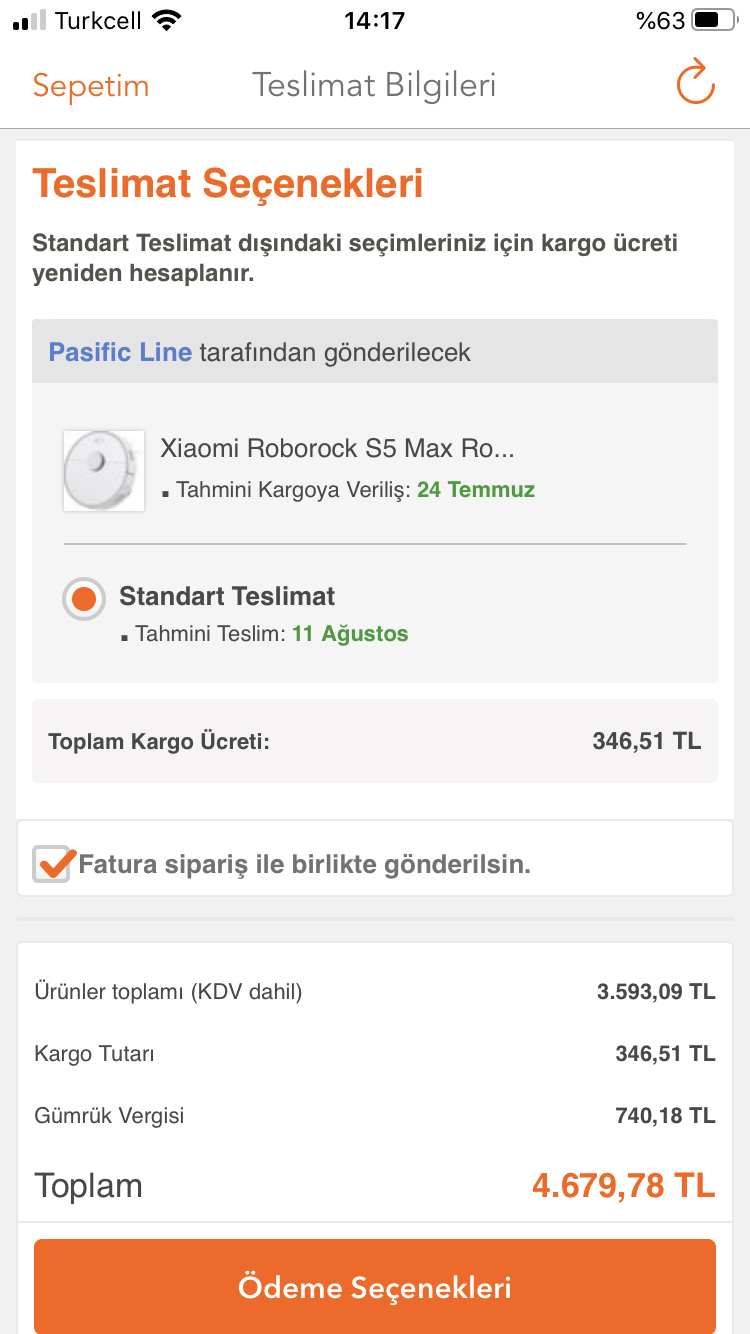Viewport: 750px width, 1334px height.
Task: Tap the Teslimat Seçenekleri heading
Action: pyautogui.click(x=228, y=185)
